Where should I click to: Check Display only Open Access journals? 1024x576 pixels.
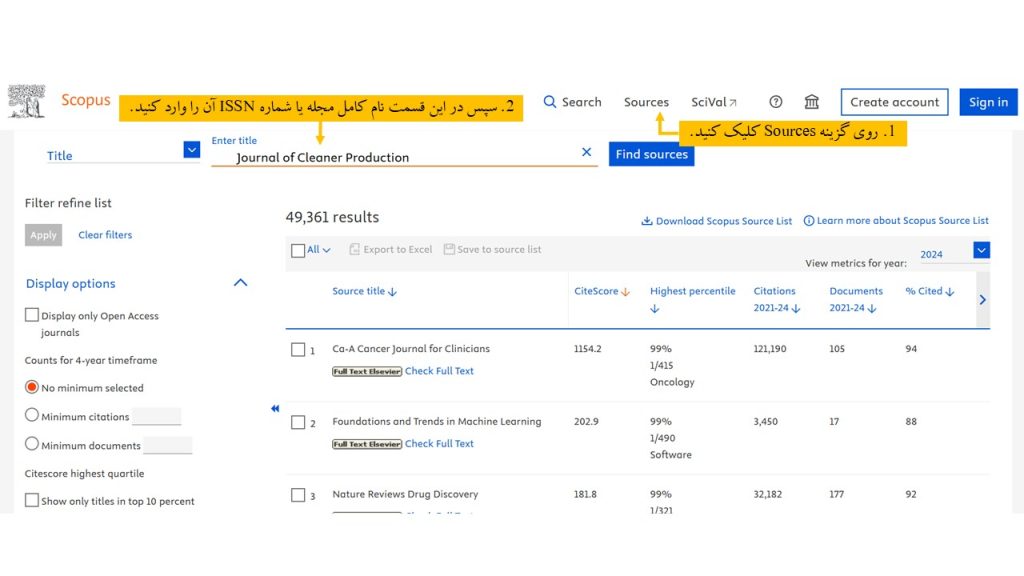[31, 315]
